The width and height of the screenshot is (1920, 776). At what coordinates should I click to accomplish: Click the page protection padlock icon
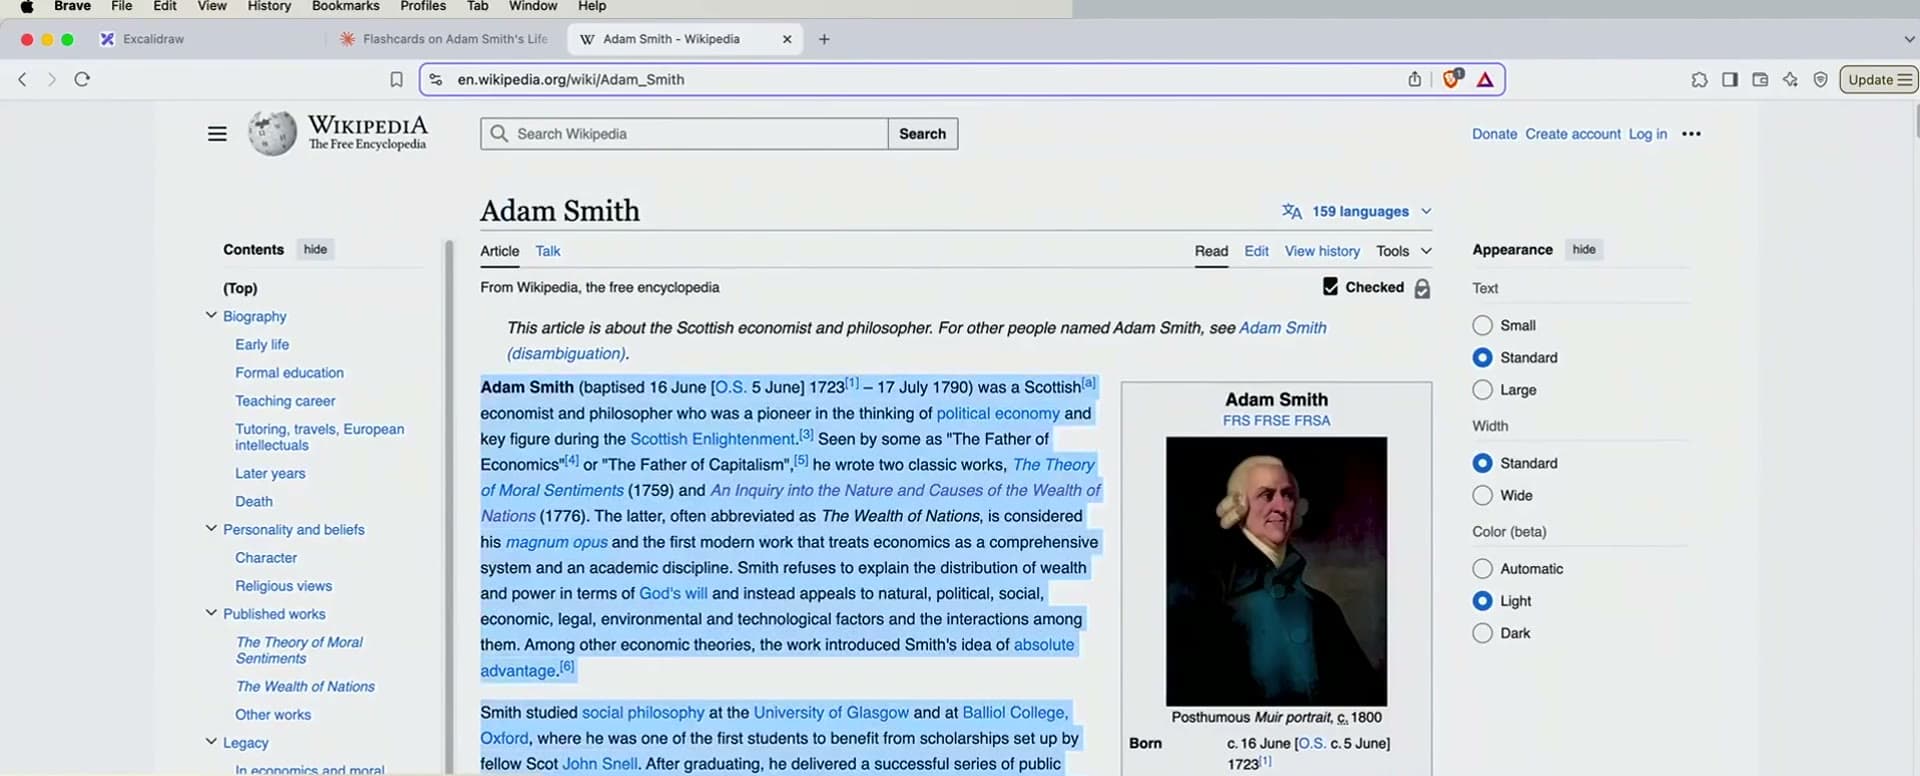(1422, 288)
